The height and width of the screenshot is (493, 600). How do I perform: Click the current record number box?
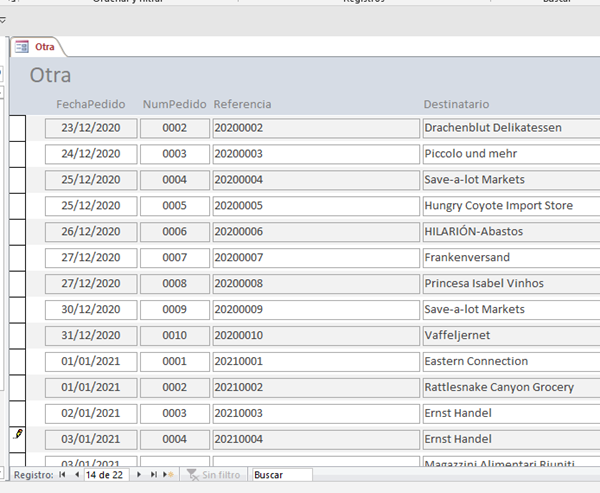(106, 475)
